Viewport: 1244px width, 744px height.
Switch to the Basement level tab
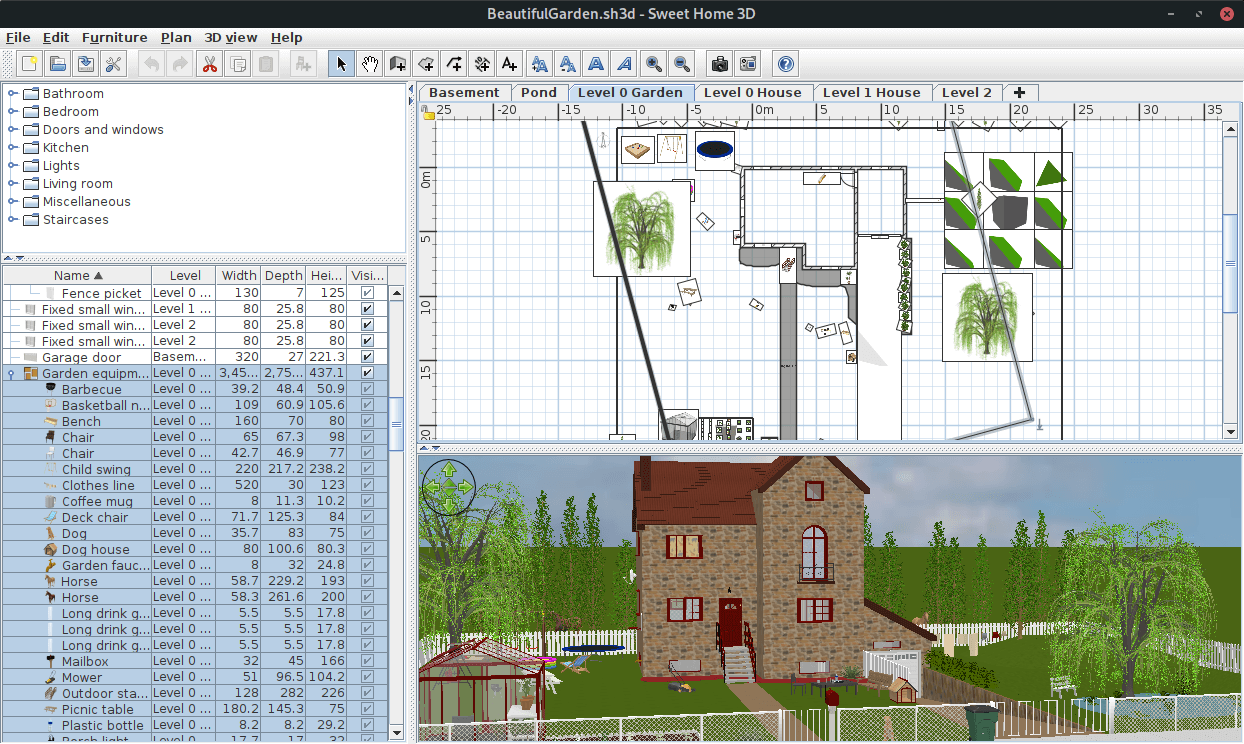[x=464, y=92]
